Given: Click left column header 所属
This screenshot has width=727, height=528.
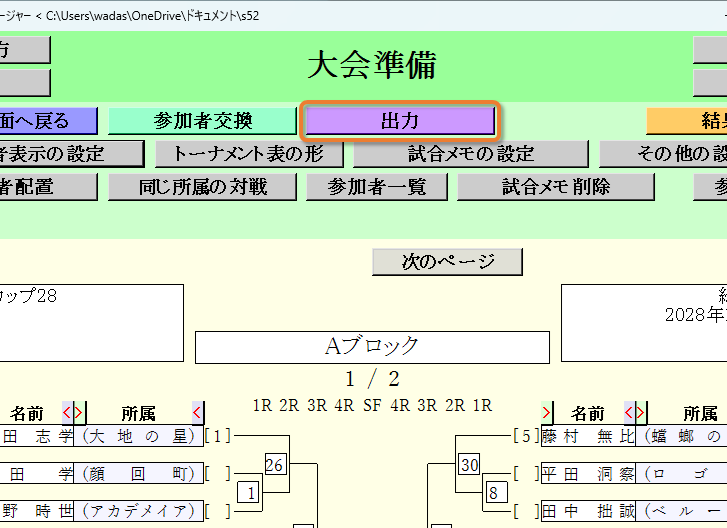Looking at the screenshot, I should [x=138, y=413].
